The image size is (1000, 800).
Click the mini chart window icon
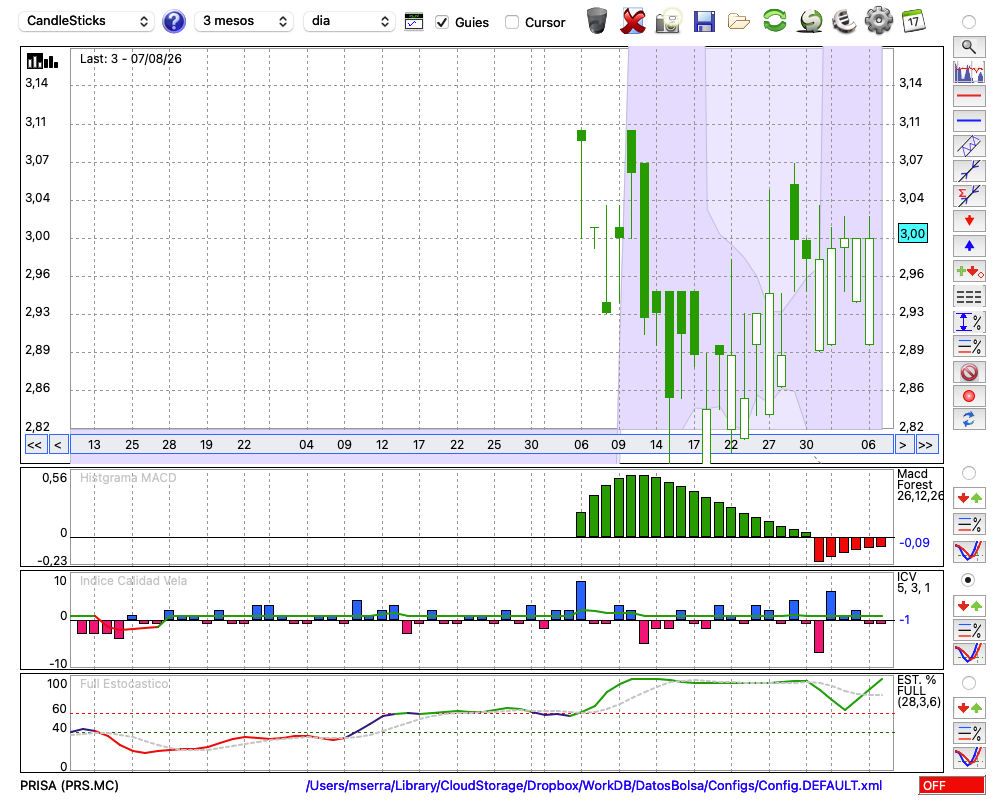(x=414, y=21)
